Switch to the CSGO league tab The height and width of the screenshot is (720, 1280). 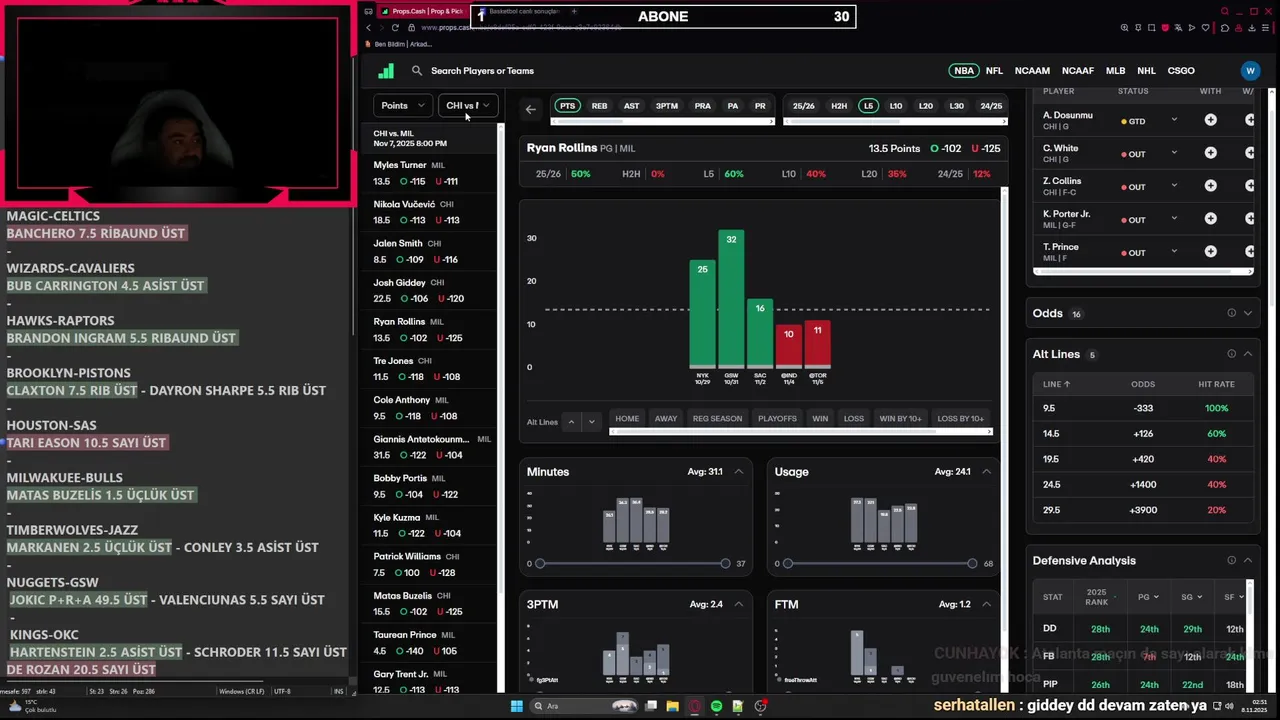point(1181,71)
